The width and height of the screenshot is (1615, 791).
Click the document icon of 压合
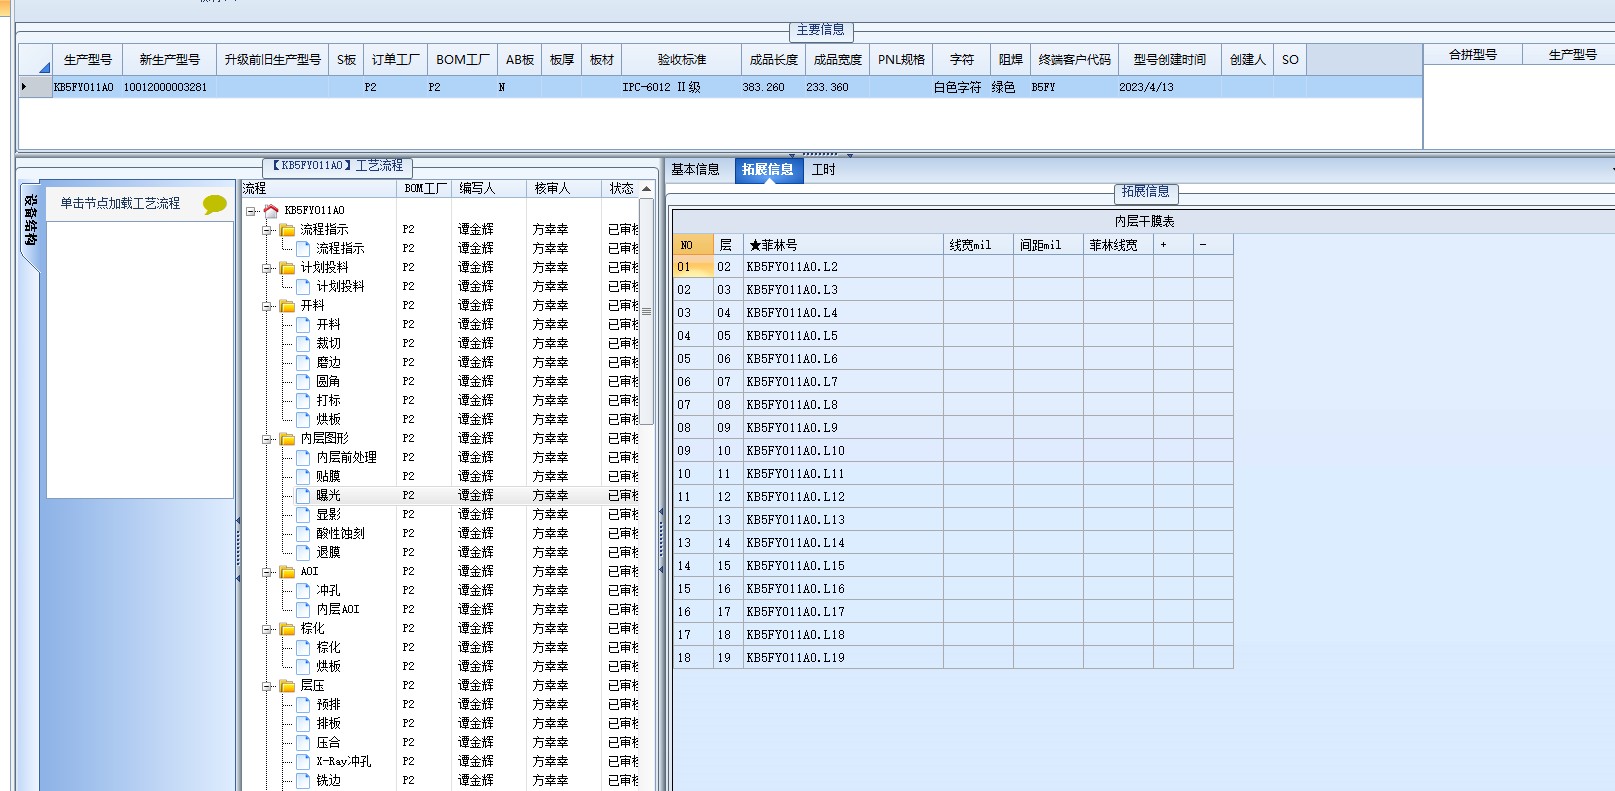304,743
